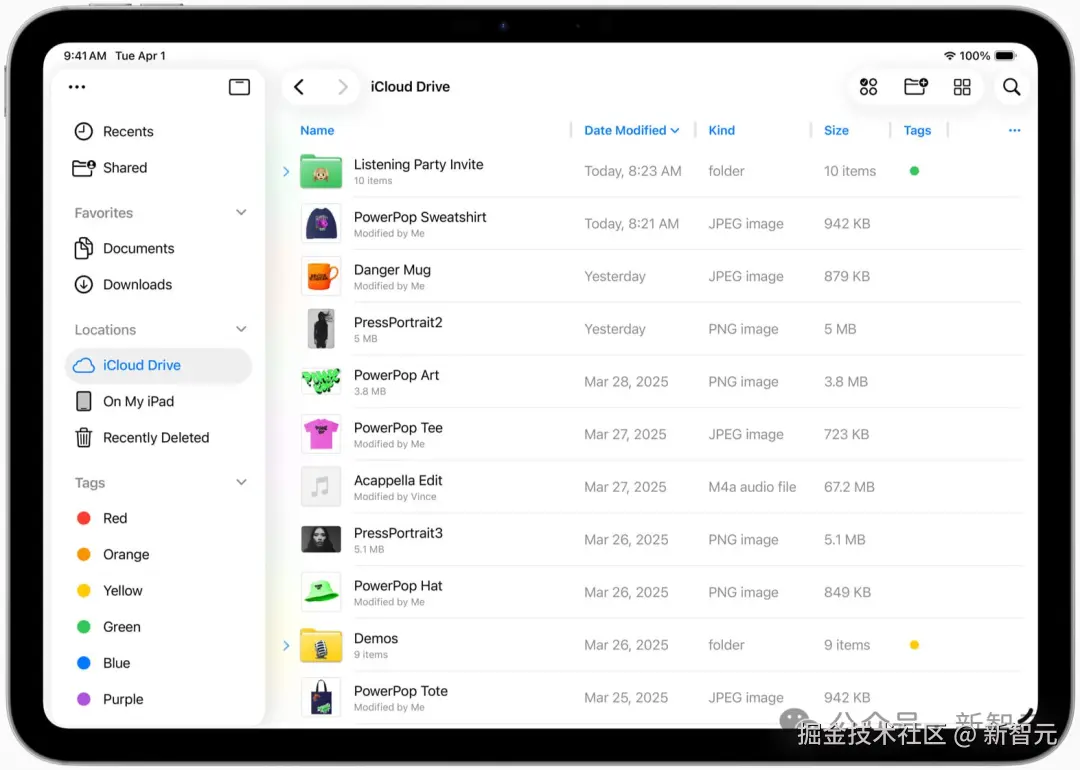Screen dimensions: 1080x770
Task: Sort by the Name column
Action: coord(317,130)
